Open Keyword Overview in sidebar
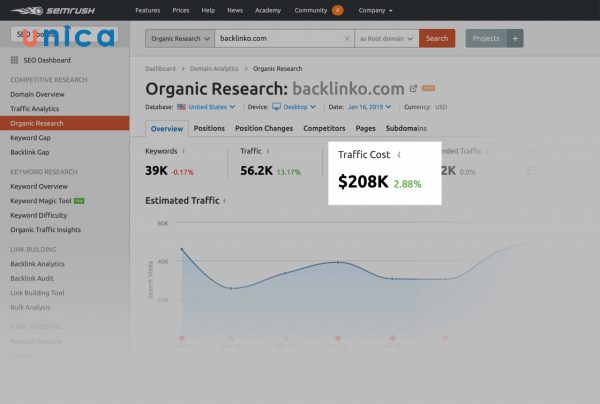Screen dimensions: 600x404 click(x=39, y=186)
